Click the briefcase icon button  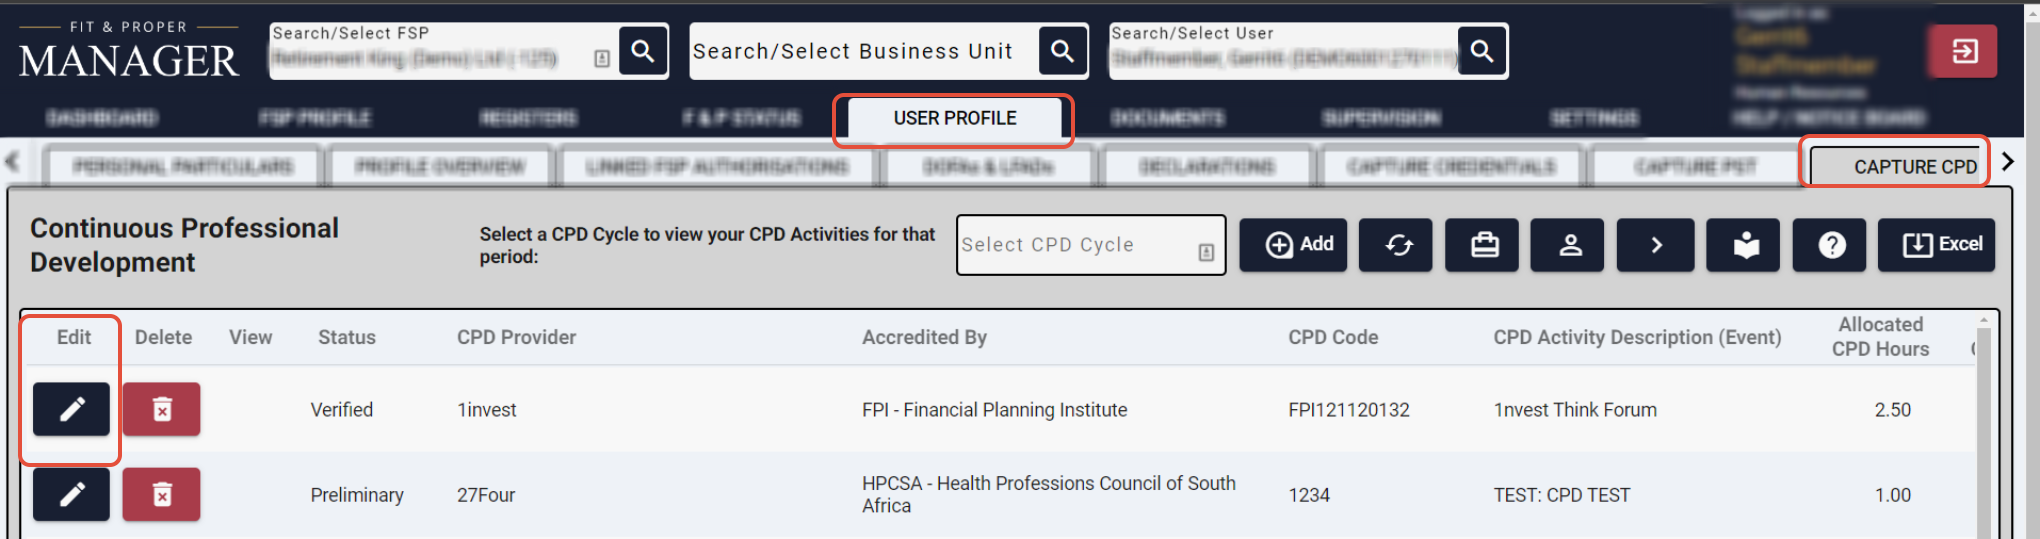tap(1484, 245)
